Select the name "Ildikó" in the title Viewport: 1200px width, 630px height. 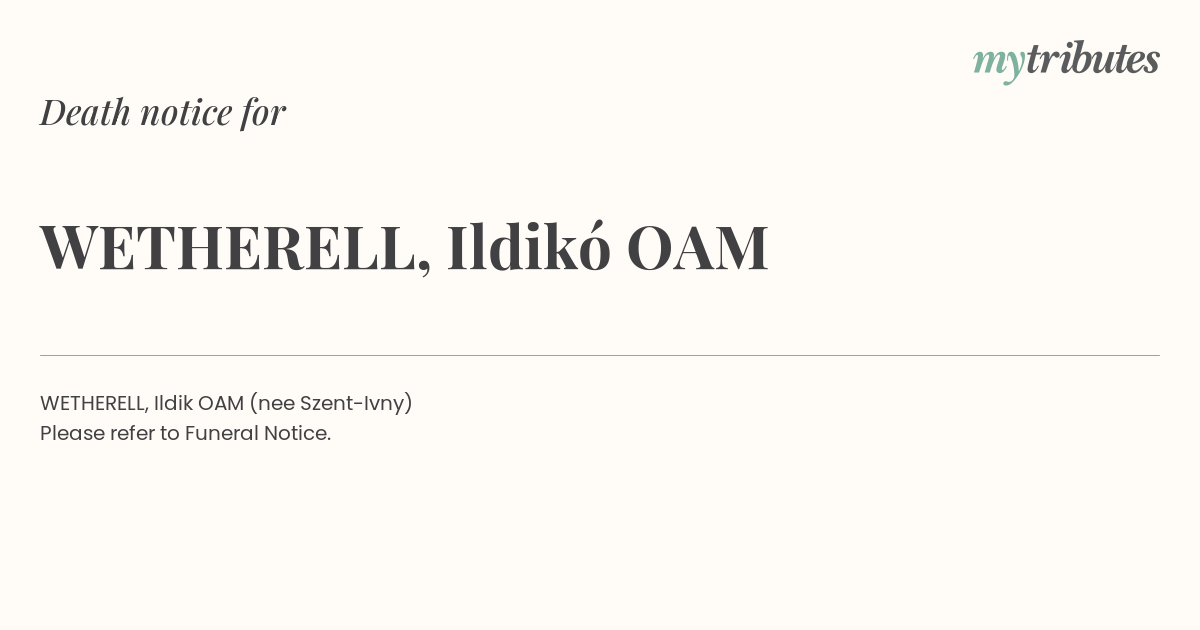[x=528, y=246]
